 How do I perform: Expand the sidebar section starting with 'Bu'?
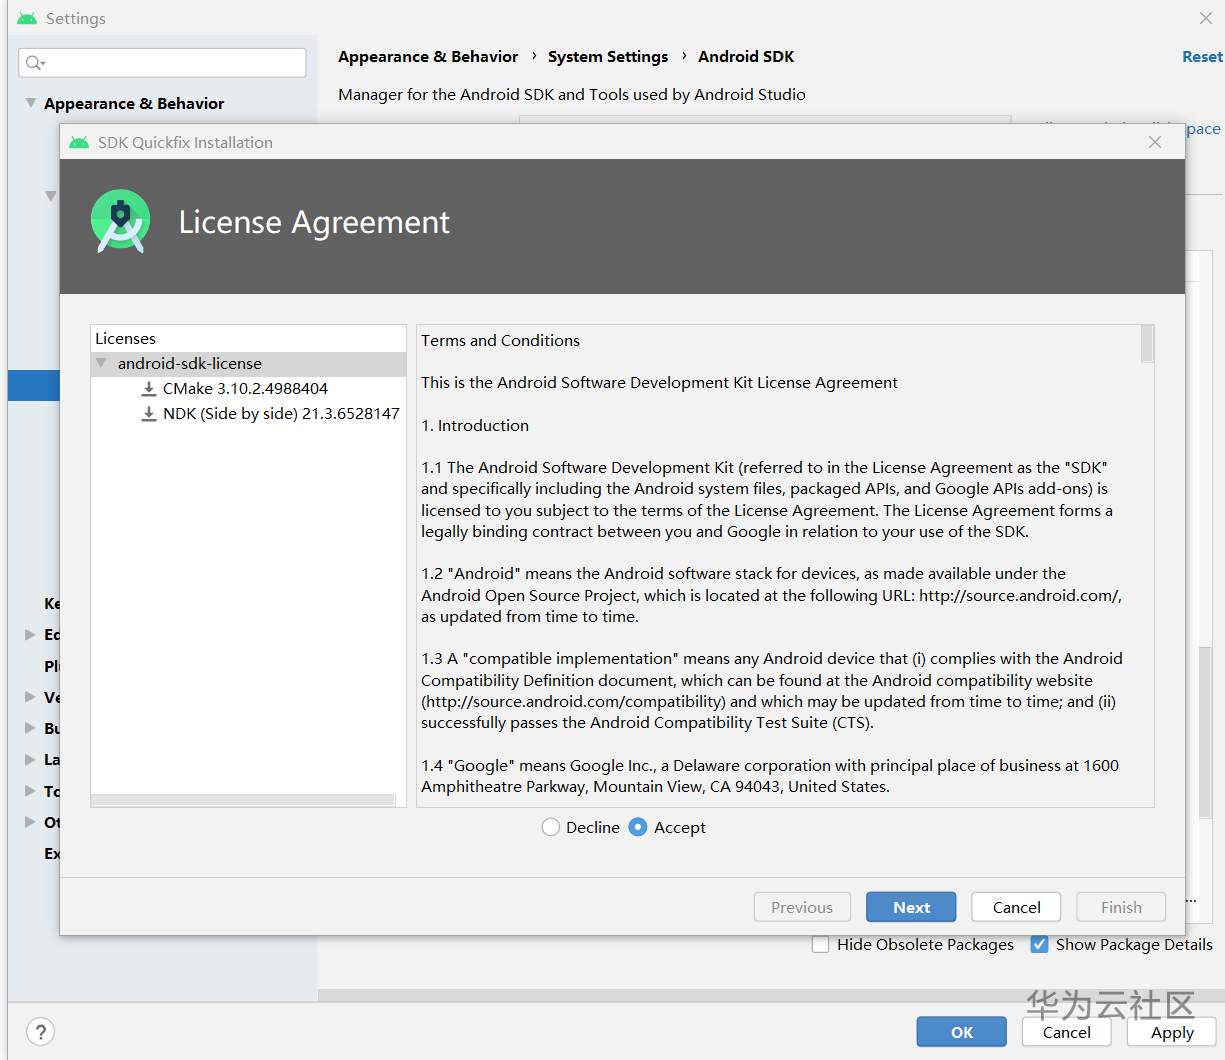30,728
